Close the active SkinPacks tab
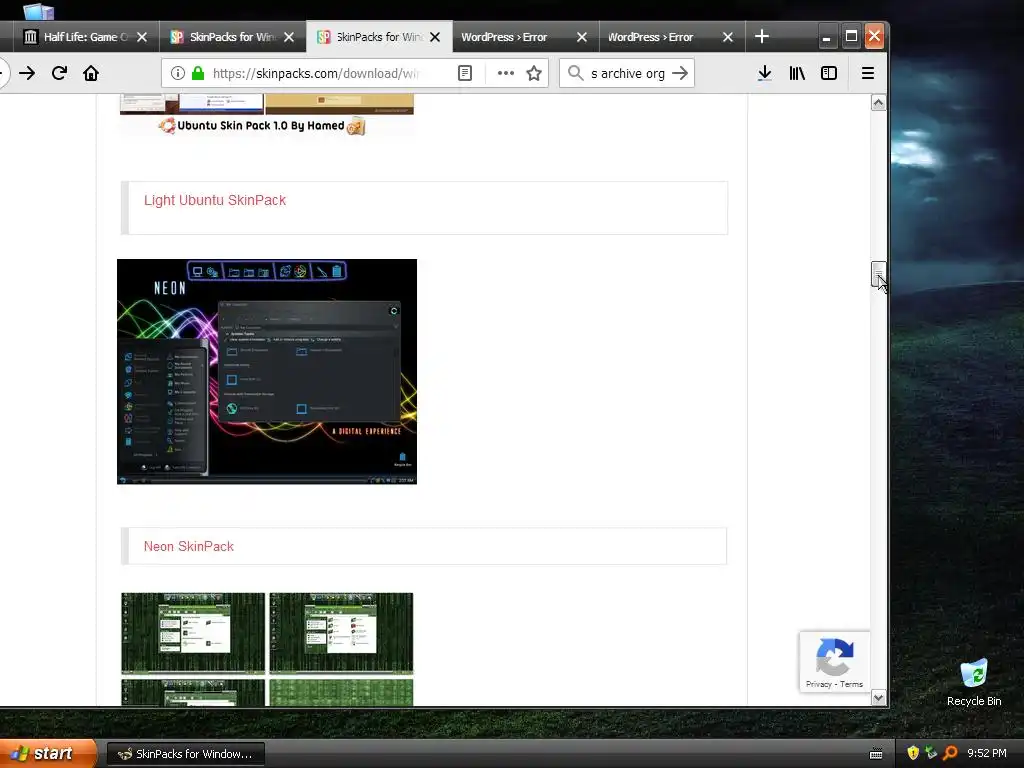1024x768 pixels. click(x=435, y=37)
